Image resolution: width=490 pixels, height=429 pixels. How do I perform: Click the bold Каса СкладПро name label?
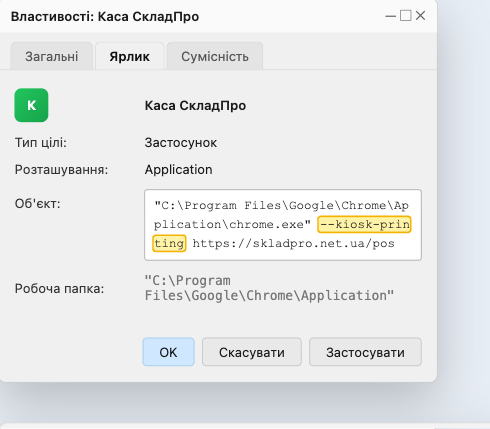click(195, 106)
